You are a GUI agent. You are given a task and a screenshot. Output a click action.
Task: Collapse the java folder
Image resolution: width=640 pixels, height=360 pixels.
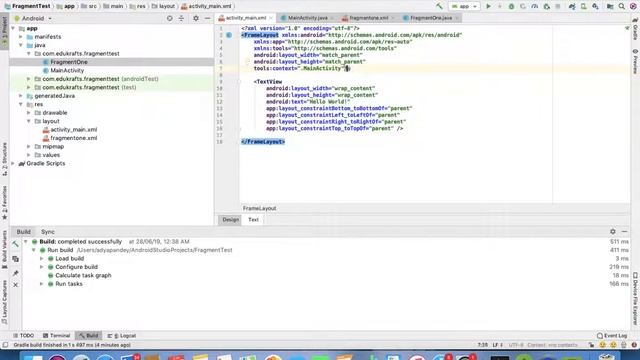pyautogui.click(x=21, y=45)
